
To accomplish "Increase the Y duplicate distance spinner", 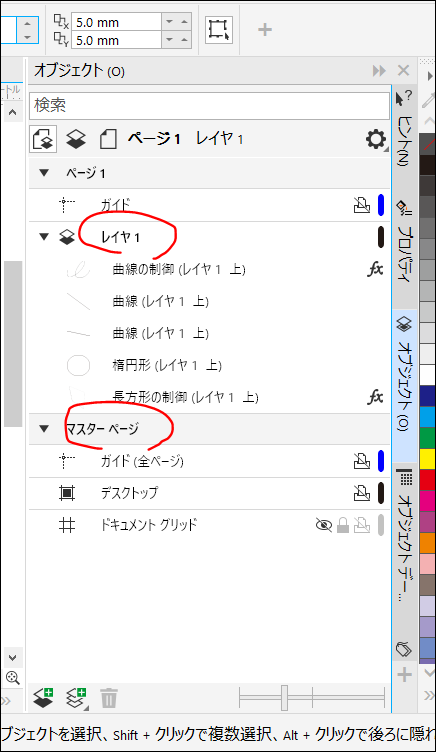I will coord(184,40).
